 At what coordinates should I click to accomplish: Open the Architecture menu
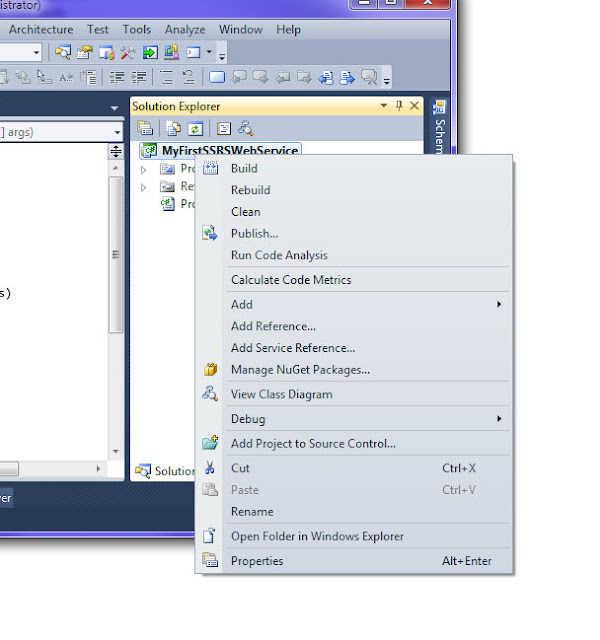pyautogui.click(x=41, y=29)
